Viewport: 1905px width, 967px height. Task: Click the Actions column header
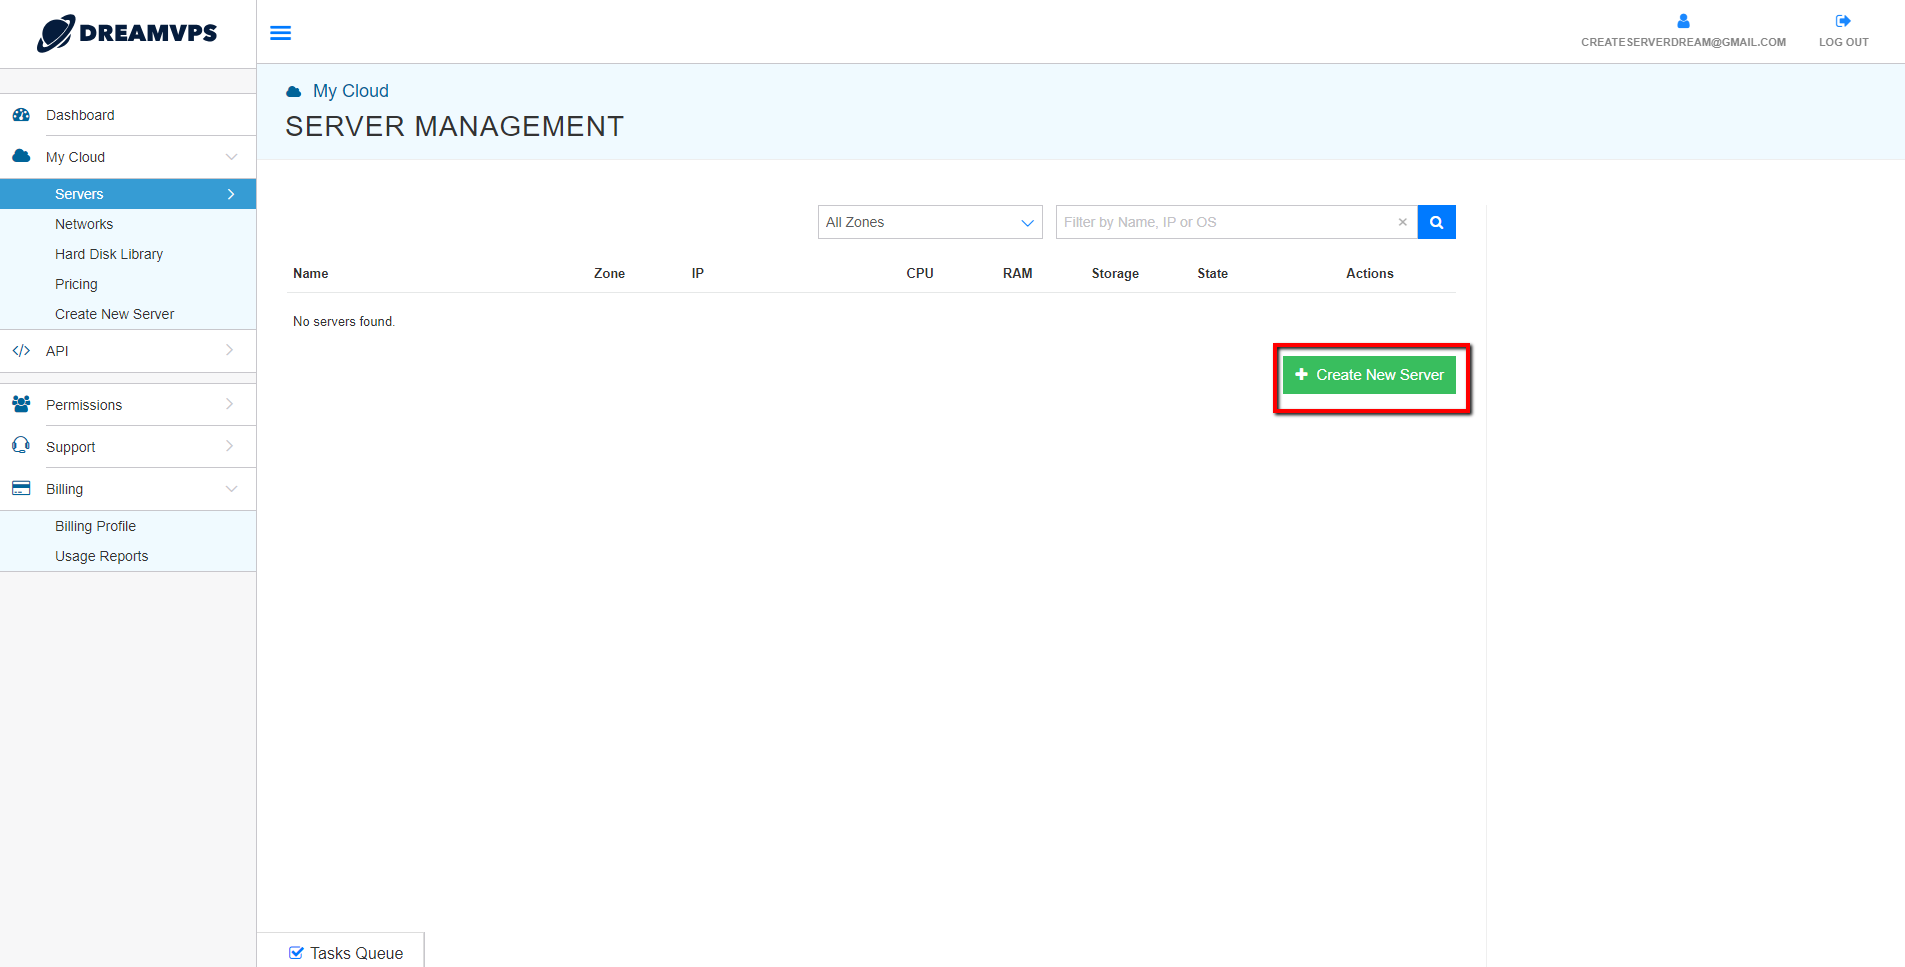1369,273
